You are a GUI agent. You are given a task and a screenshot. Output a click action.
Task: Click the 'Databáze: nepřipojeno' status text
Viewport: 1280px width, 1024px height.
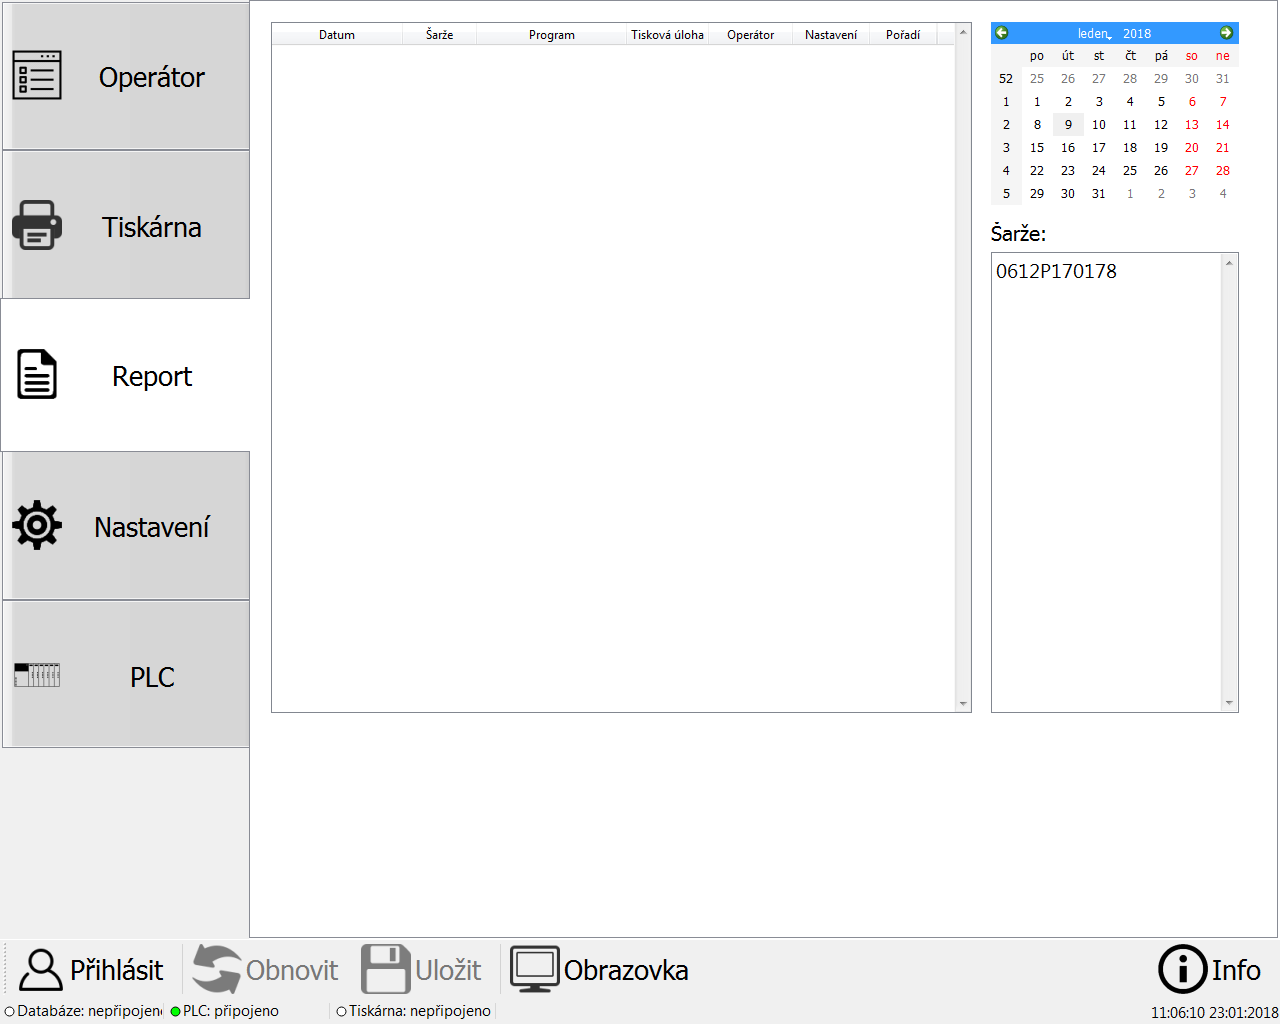[x=90, y=1011]
